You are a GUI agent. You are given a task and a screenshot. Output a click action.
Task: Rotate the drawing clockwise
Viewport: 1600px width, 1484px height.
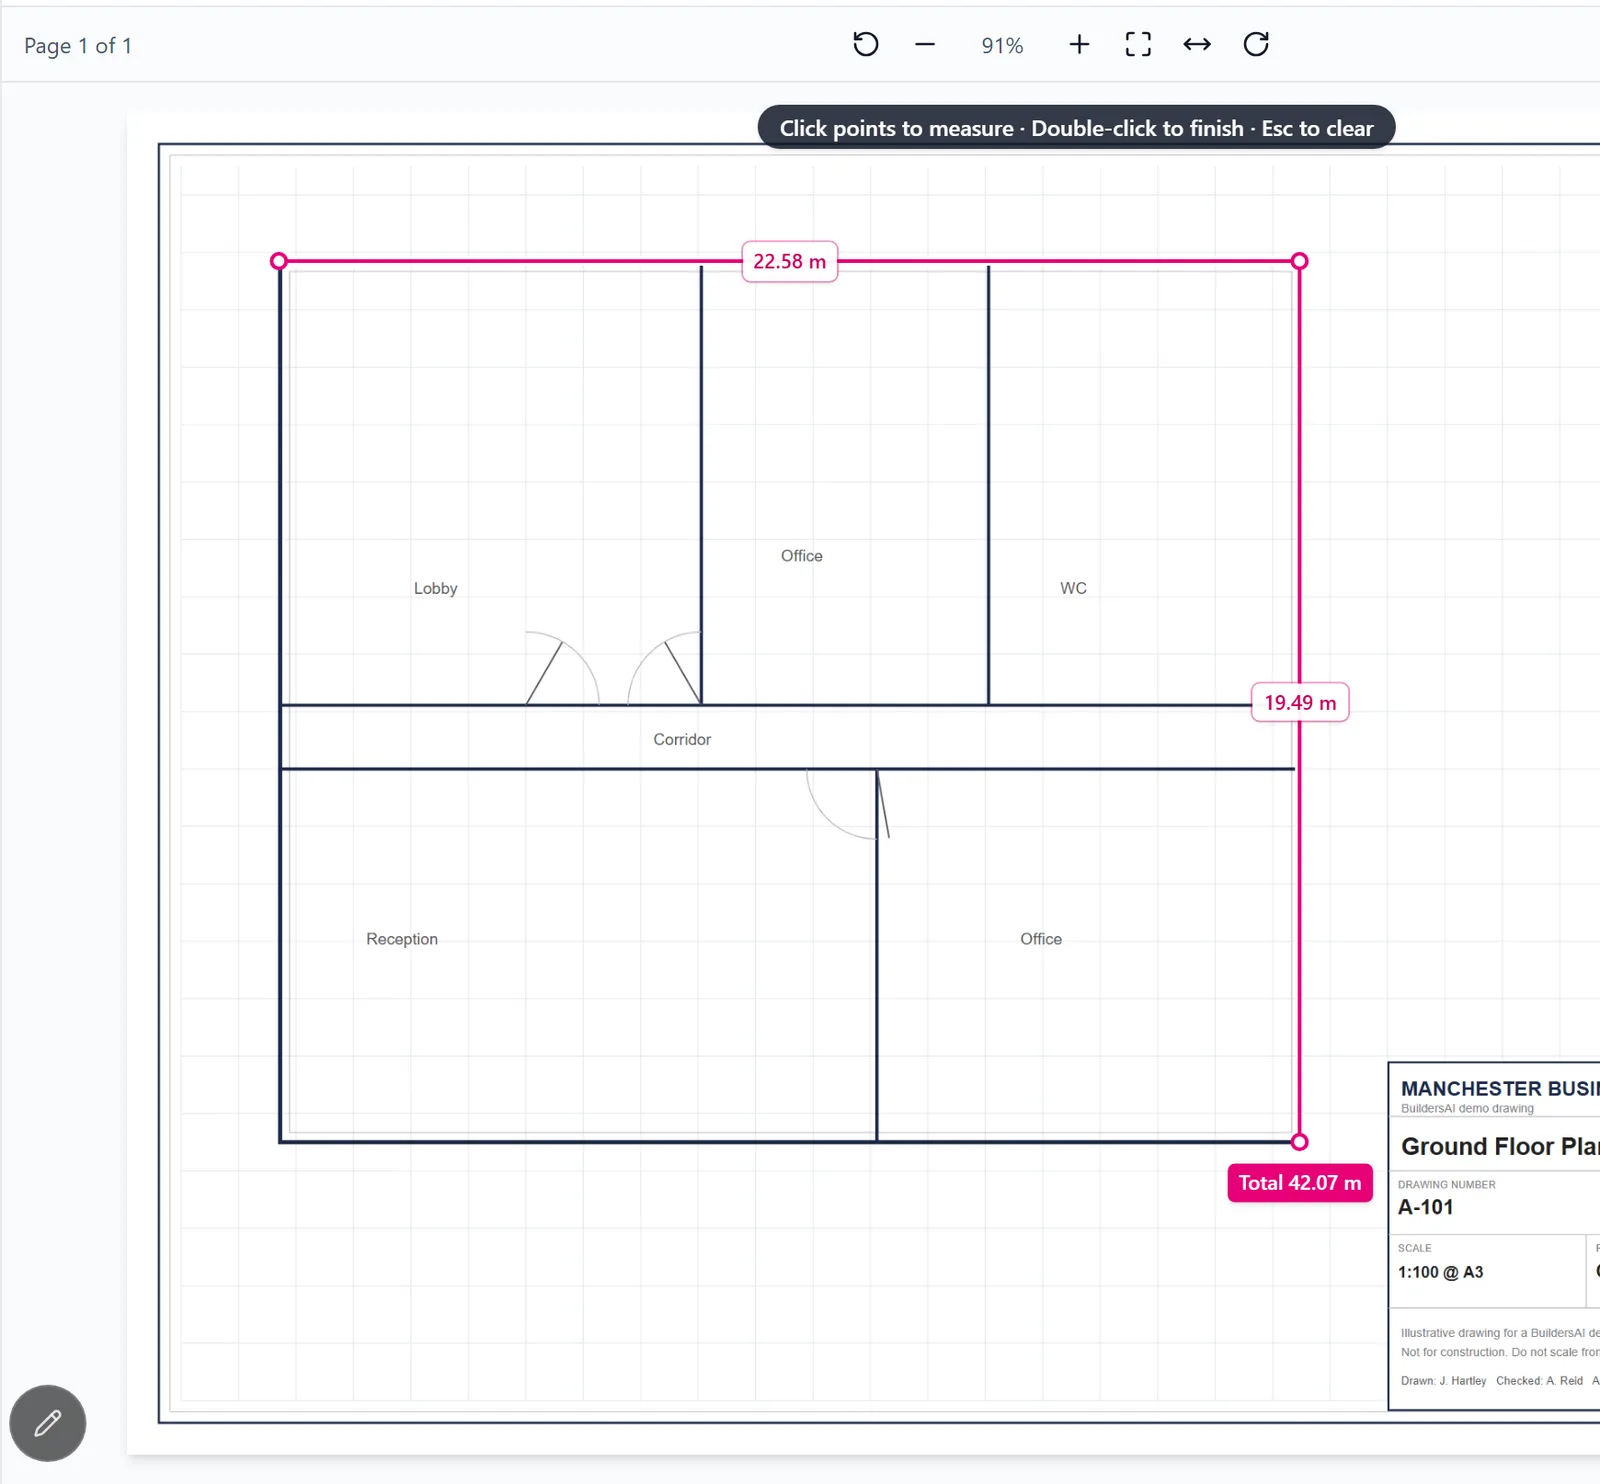(x=1256, y=44)
